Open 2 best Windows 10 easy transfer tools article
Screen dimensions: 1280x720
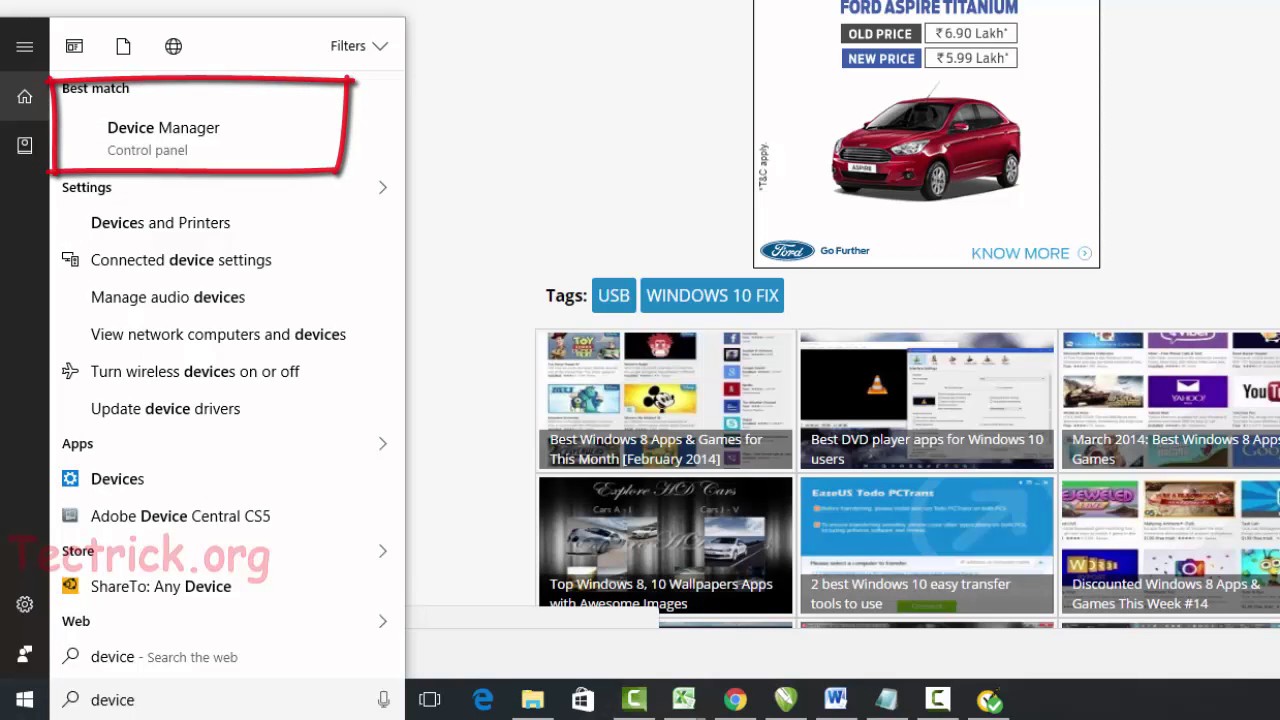(x=927, y=545)
